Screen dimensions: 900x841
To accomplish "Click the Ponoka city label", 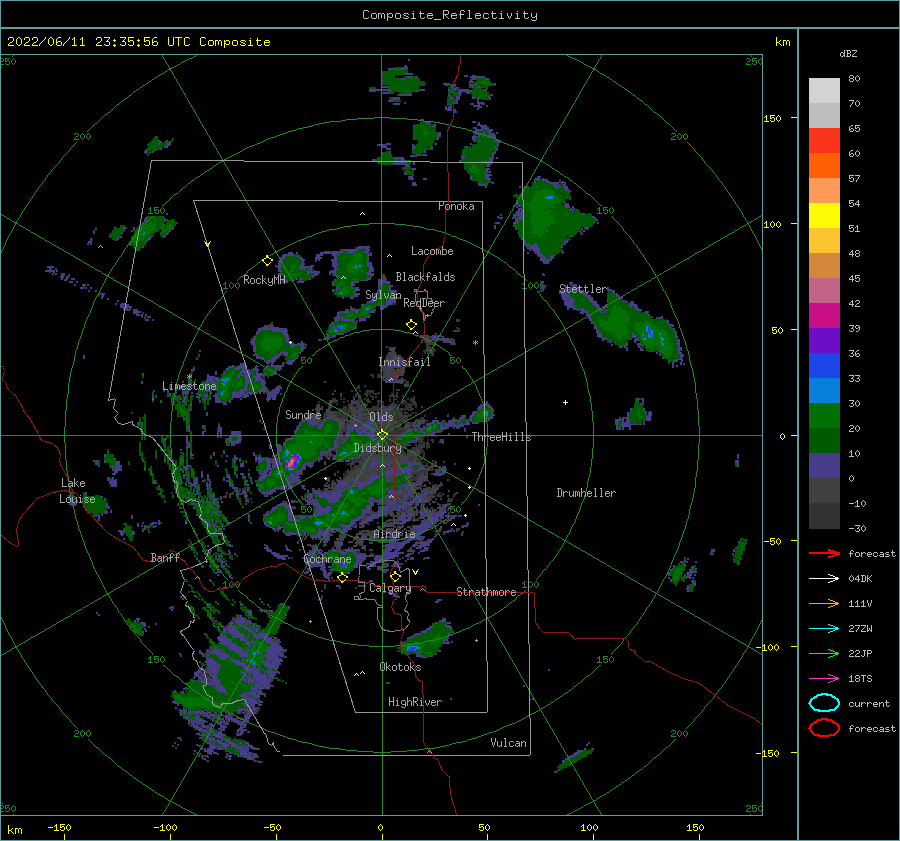I will click(x=456, y=206).
